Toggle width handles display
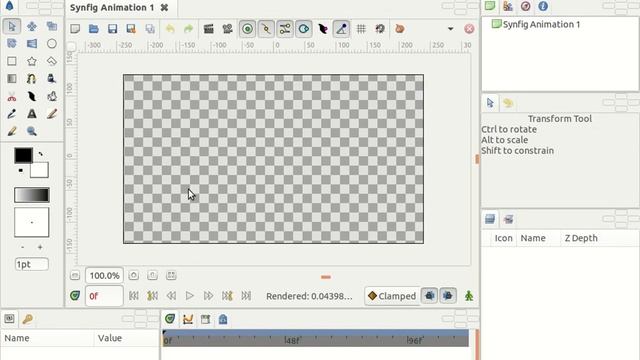The width and height of the screenshot is (640, 360). pos(323,29)
